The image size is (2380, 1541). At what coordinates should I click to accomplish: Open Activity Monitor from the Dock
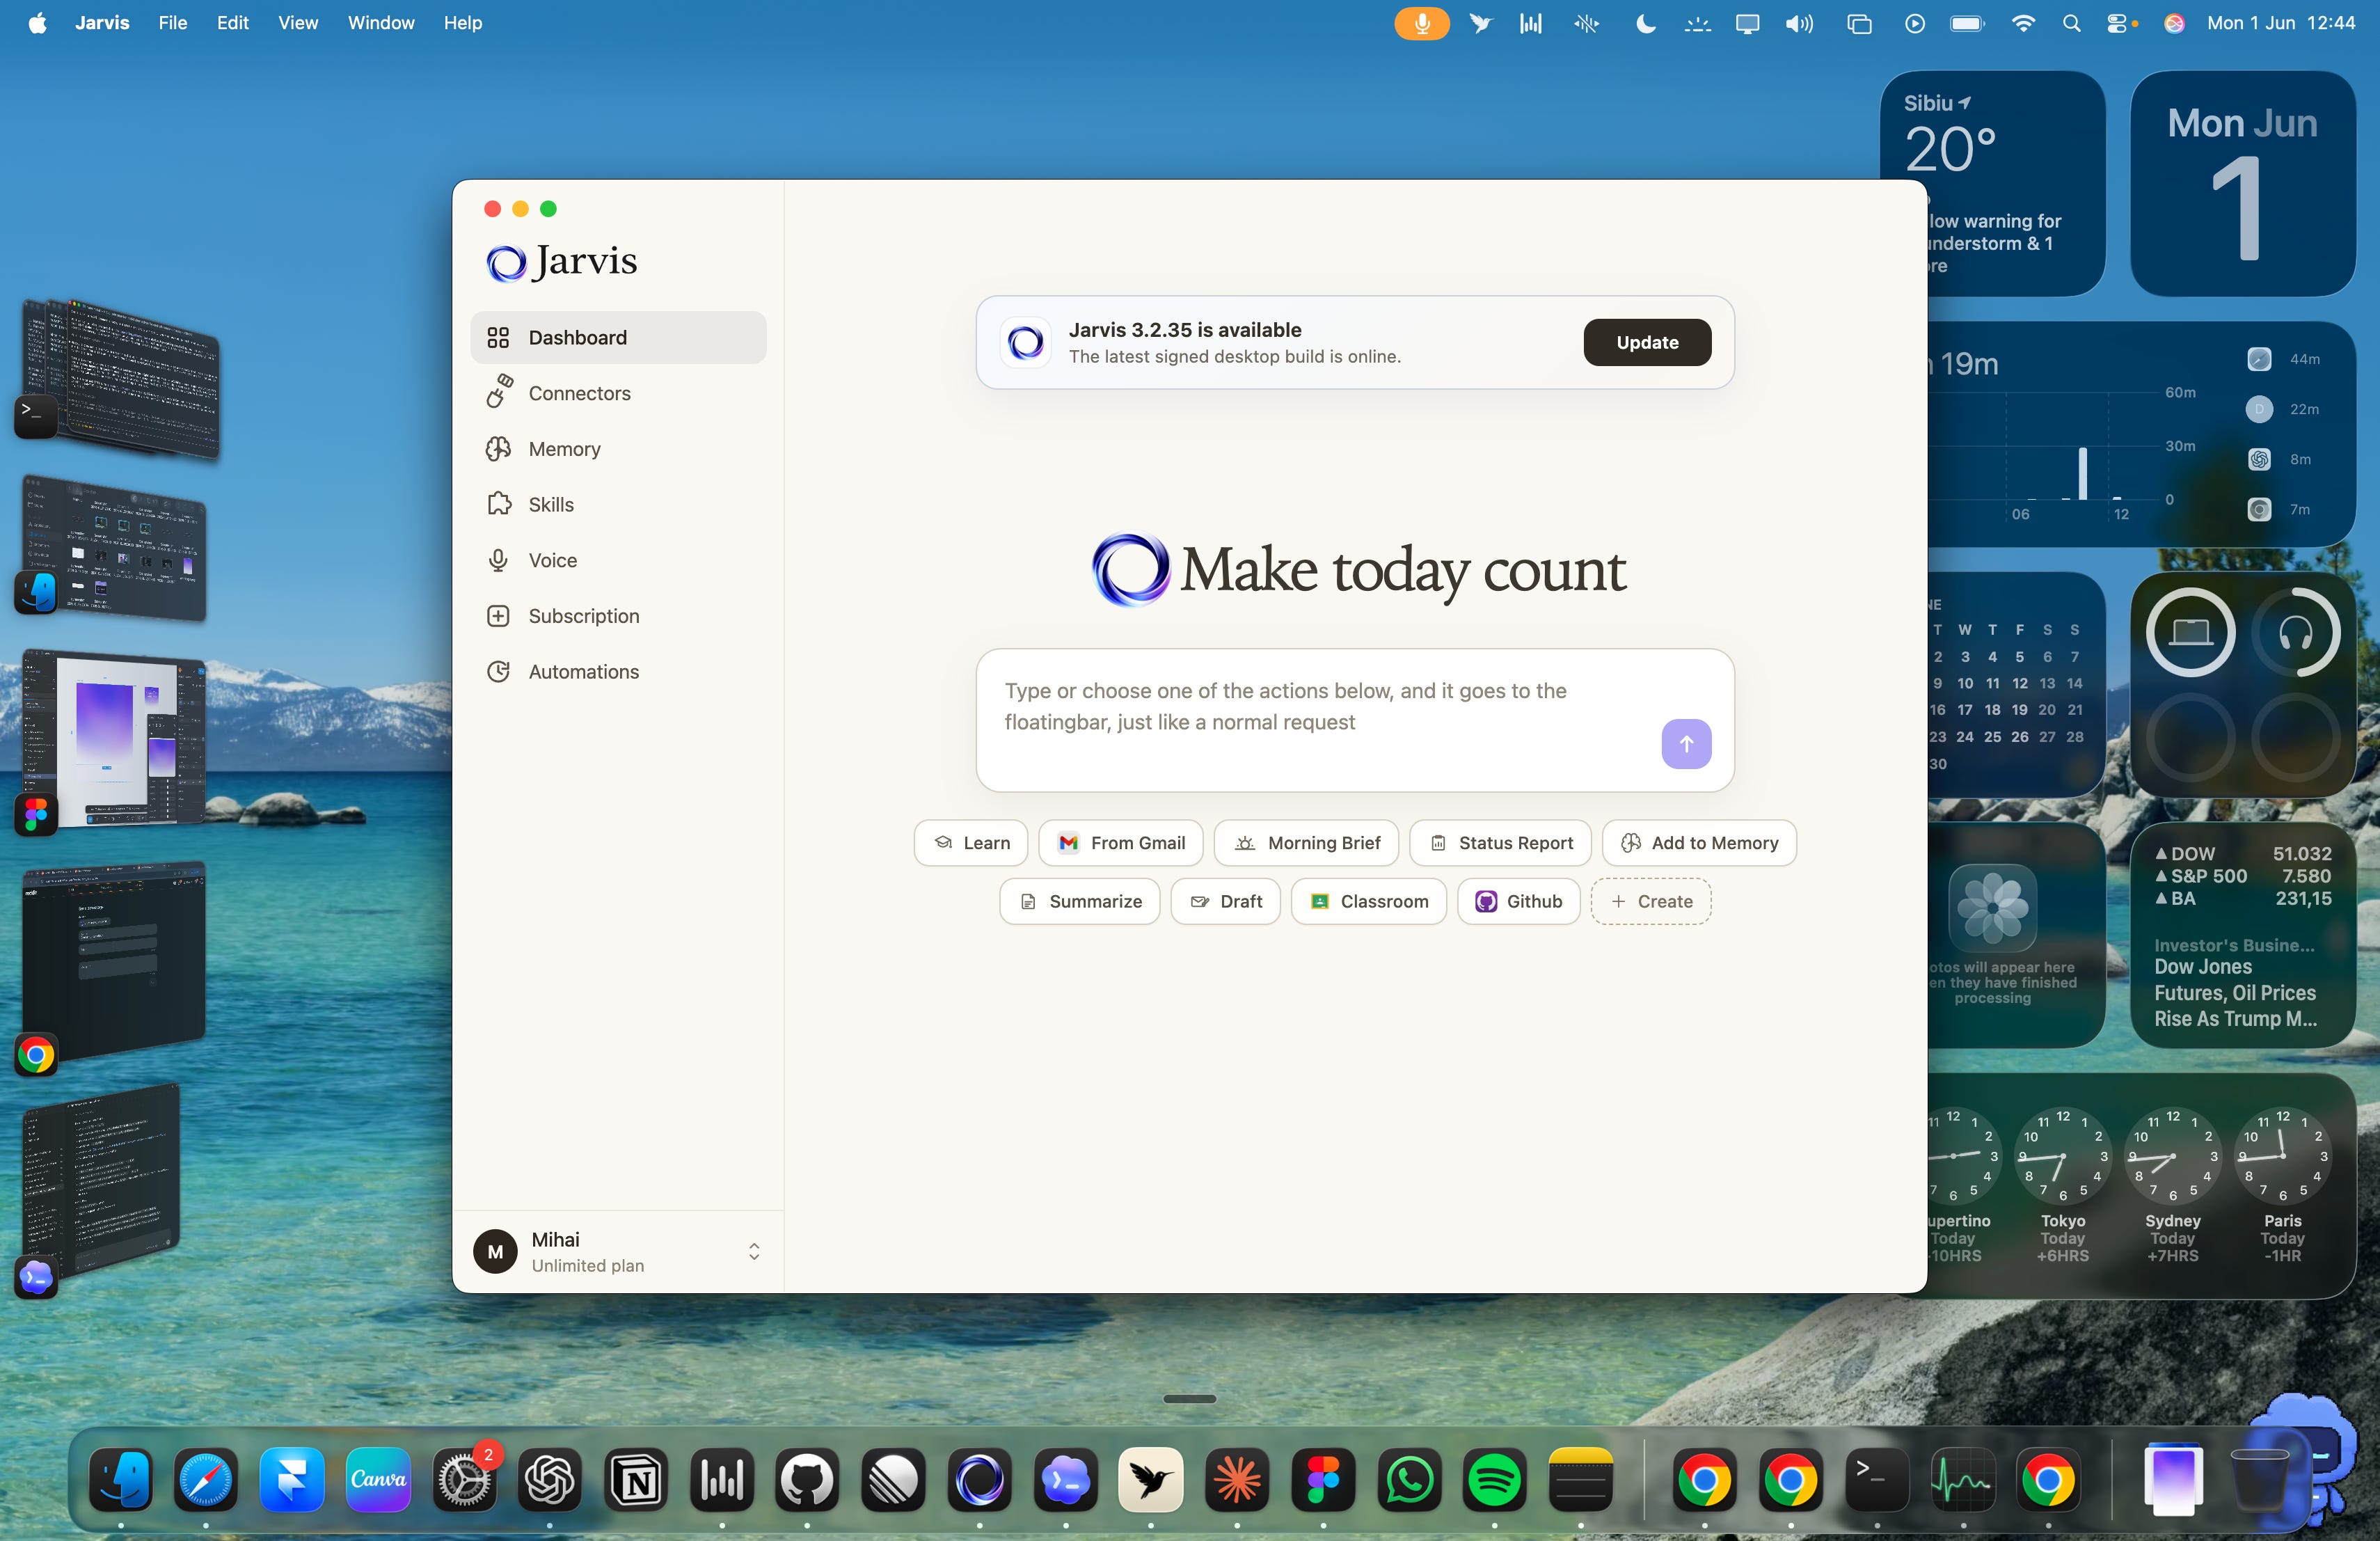1962,1479
